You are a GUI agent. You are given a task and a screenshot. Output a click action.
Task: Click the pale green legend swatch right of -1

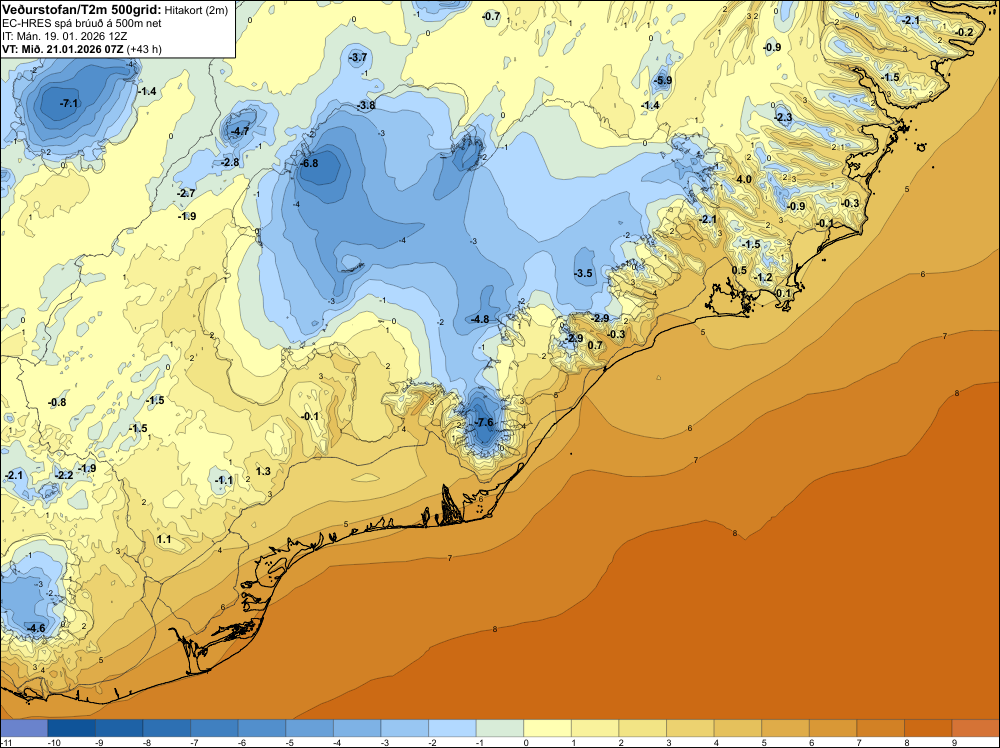[500, 728]
